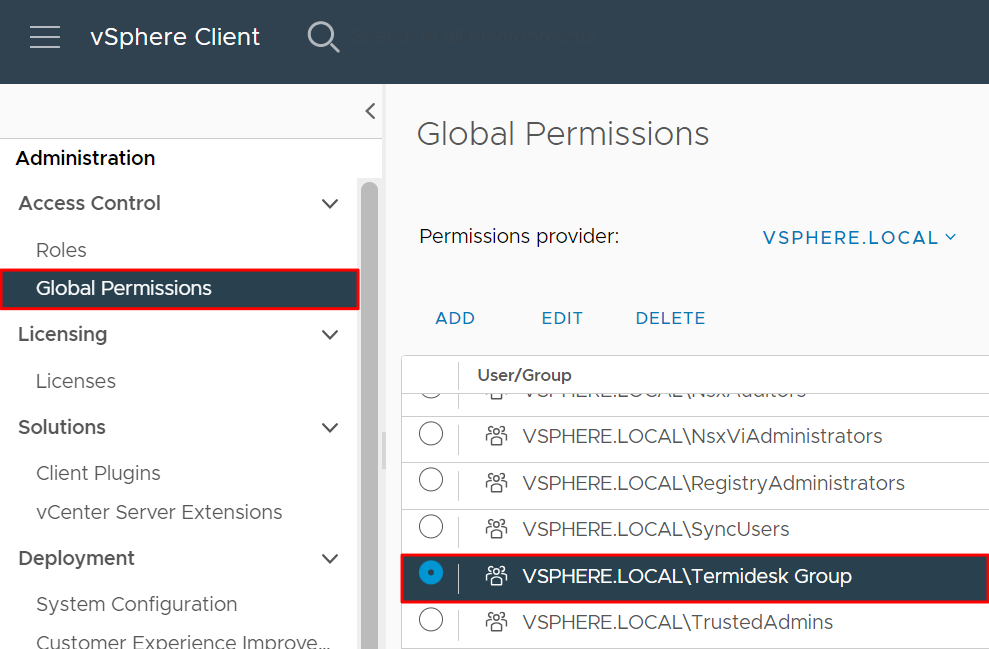Select the TrustedAdmins radio button

tap(431, 620)
